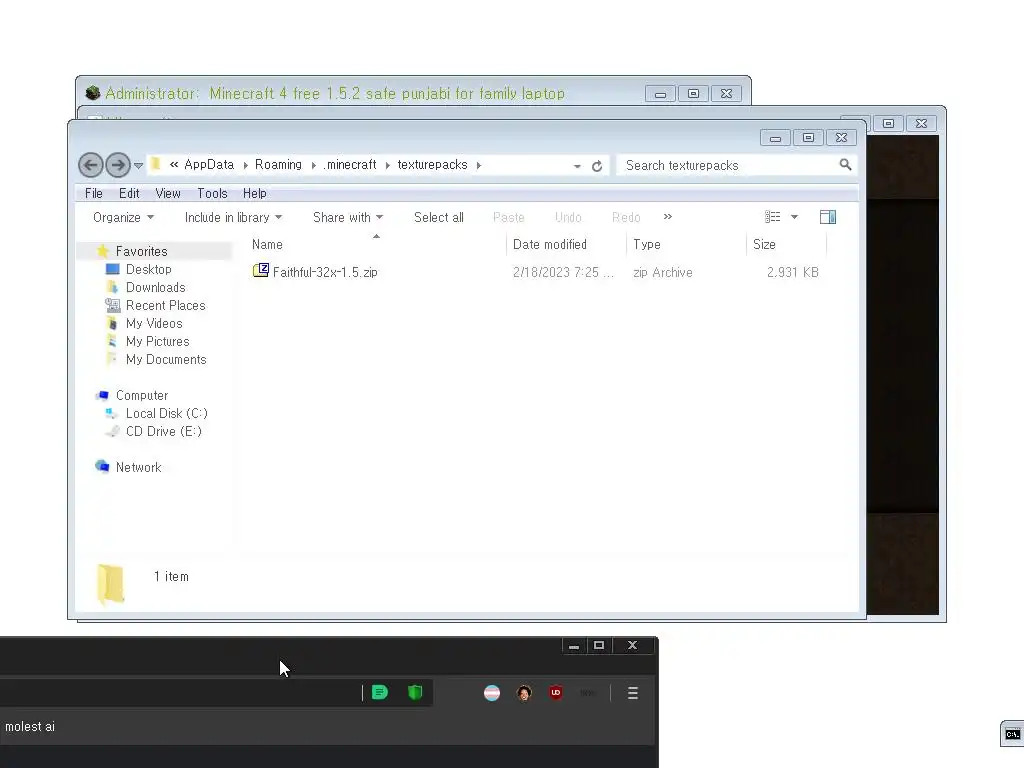The image size is (1024, 768).
Task: Open Downloads in the navigation pane
Action: coord(155,287)
